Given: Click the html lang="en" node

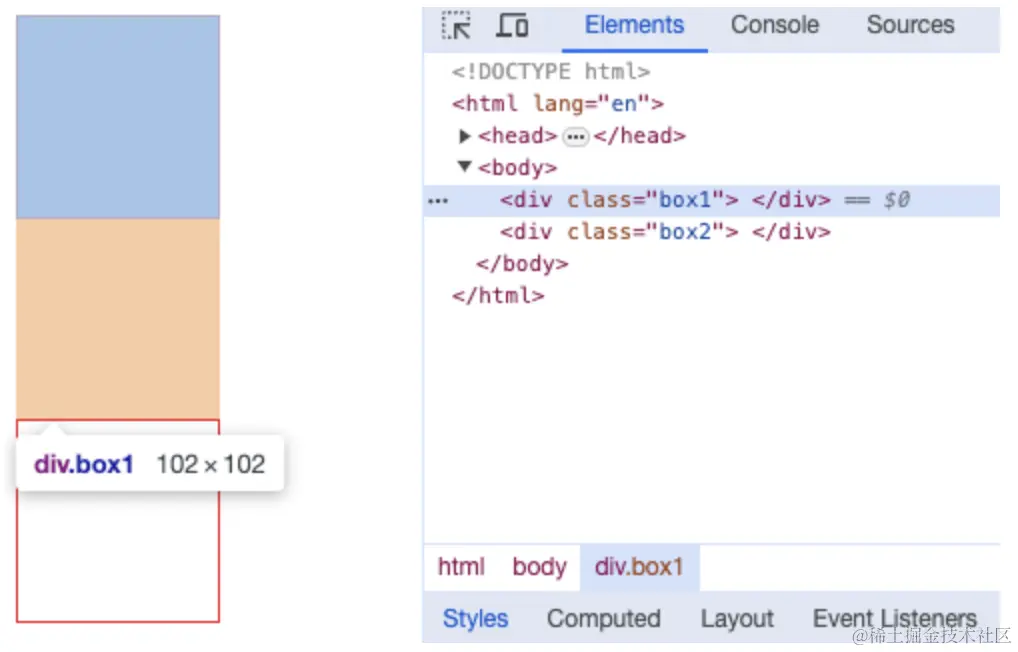Looking at the screenshot, I should tap(557, 104).
